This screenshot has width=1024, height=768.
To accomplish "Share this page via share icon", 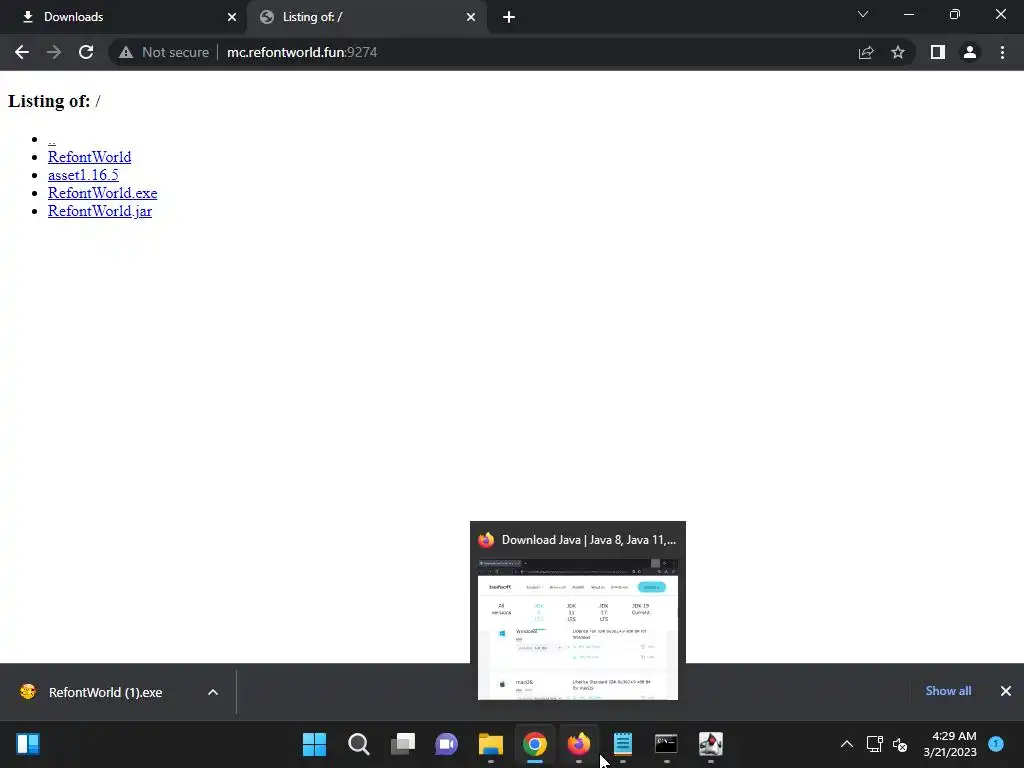I will [866, 52].
